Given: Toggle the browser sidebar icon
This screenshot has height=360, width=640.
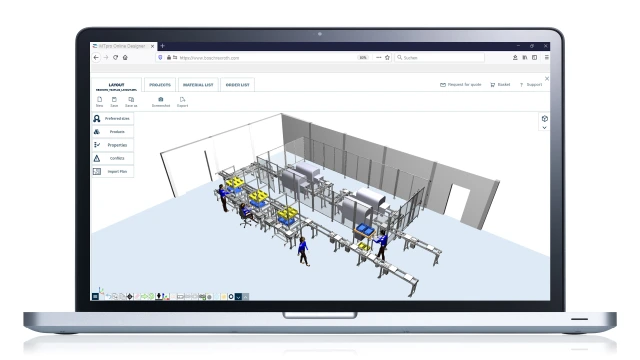Looking at the screenshot, I should point(534,58).
